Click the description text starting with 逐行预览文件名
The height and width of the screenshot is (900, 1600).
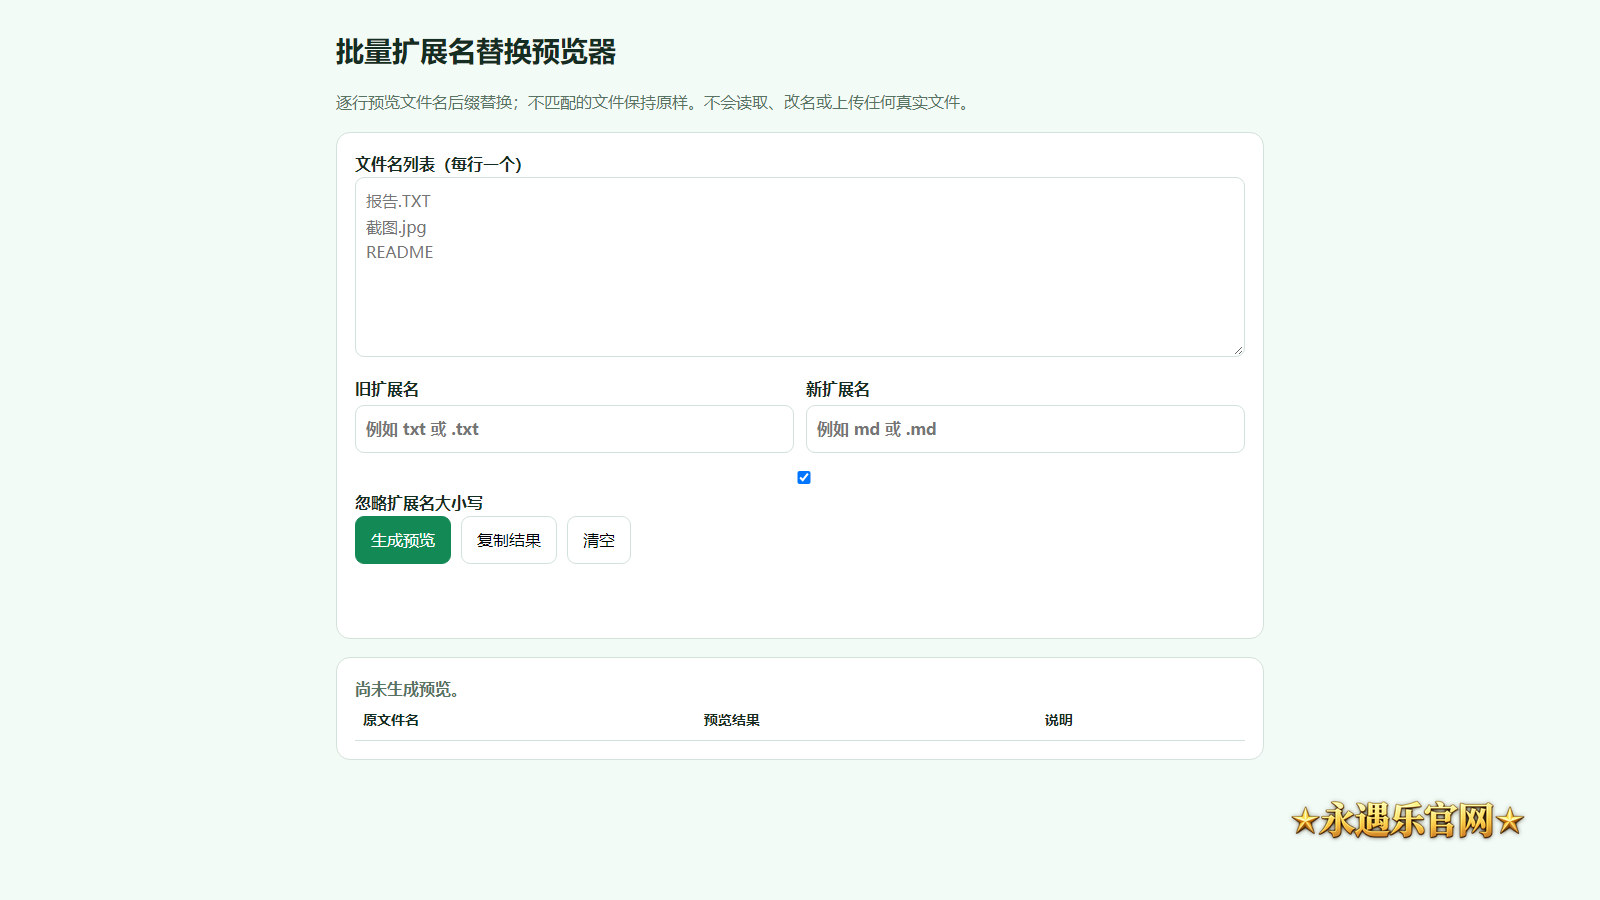pos(655,102)
